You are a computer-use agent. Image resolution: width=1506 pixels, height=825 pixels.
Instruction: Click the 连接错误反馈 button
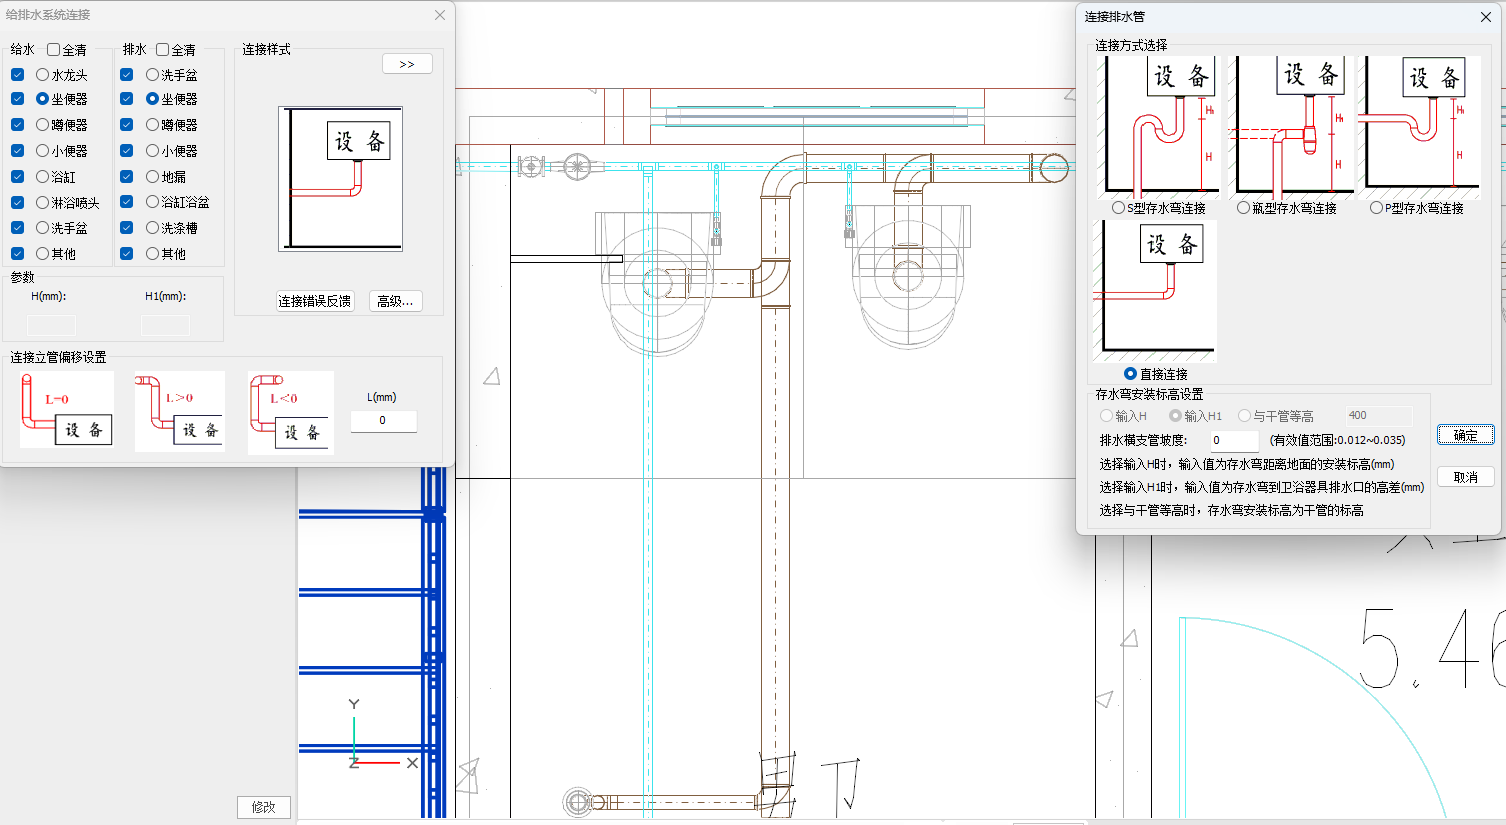315,301
